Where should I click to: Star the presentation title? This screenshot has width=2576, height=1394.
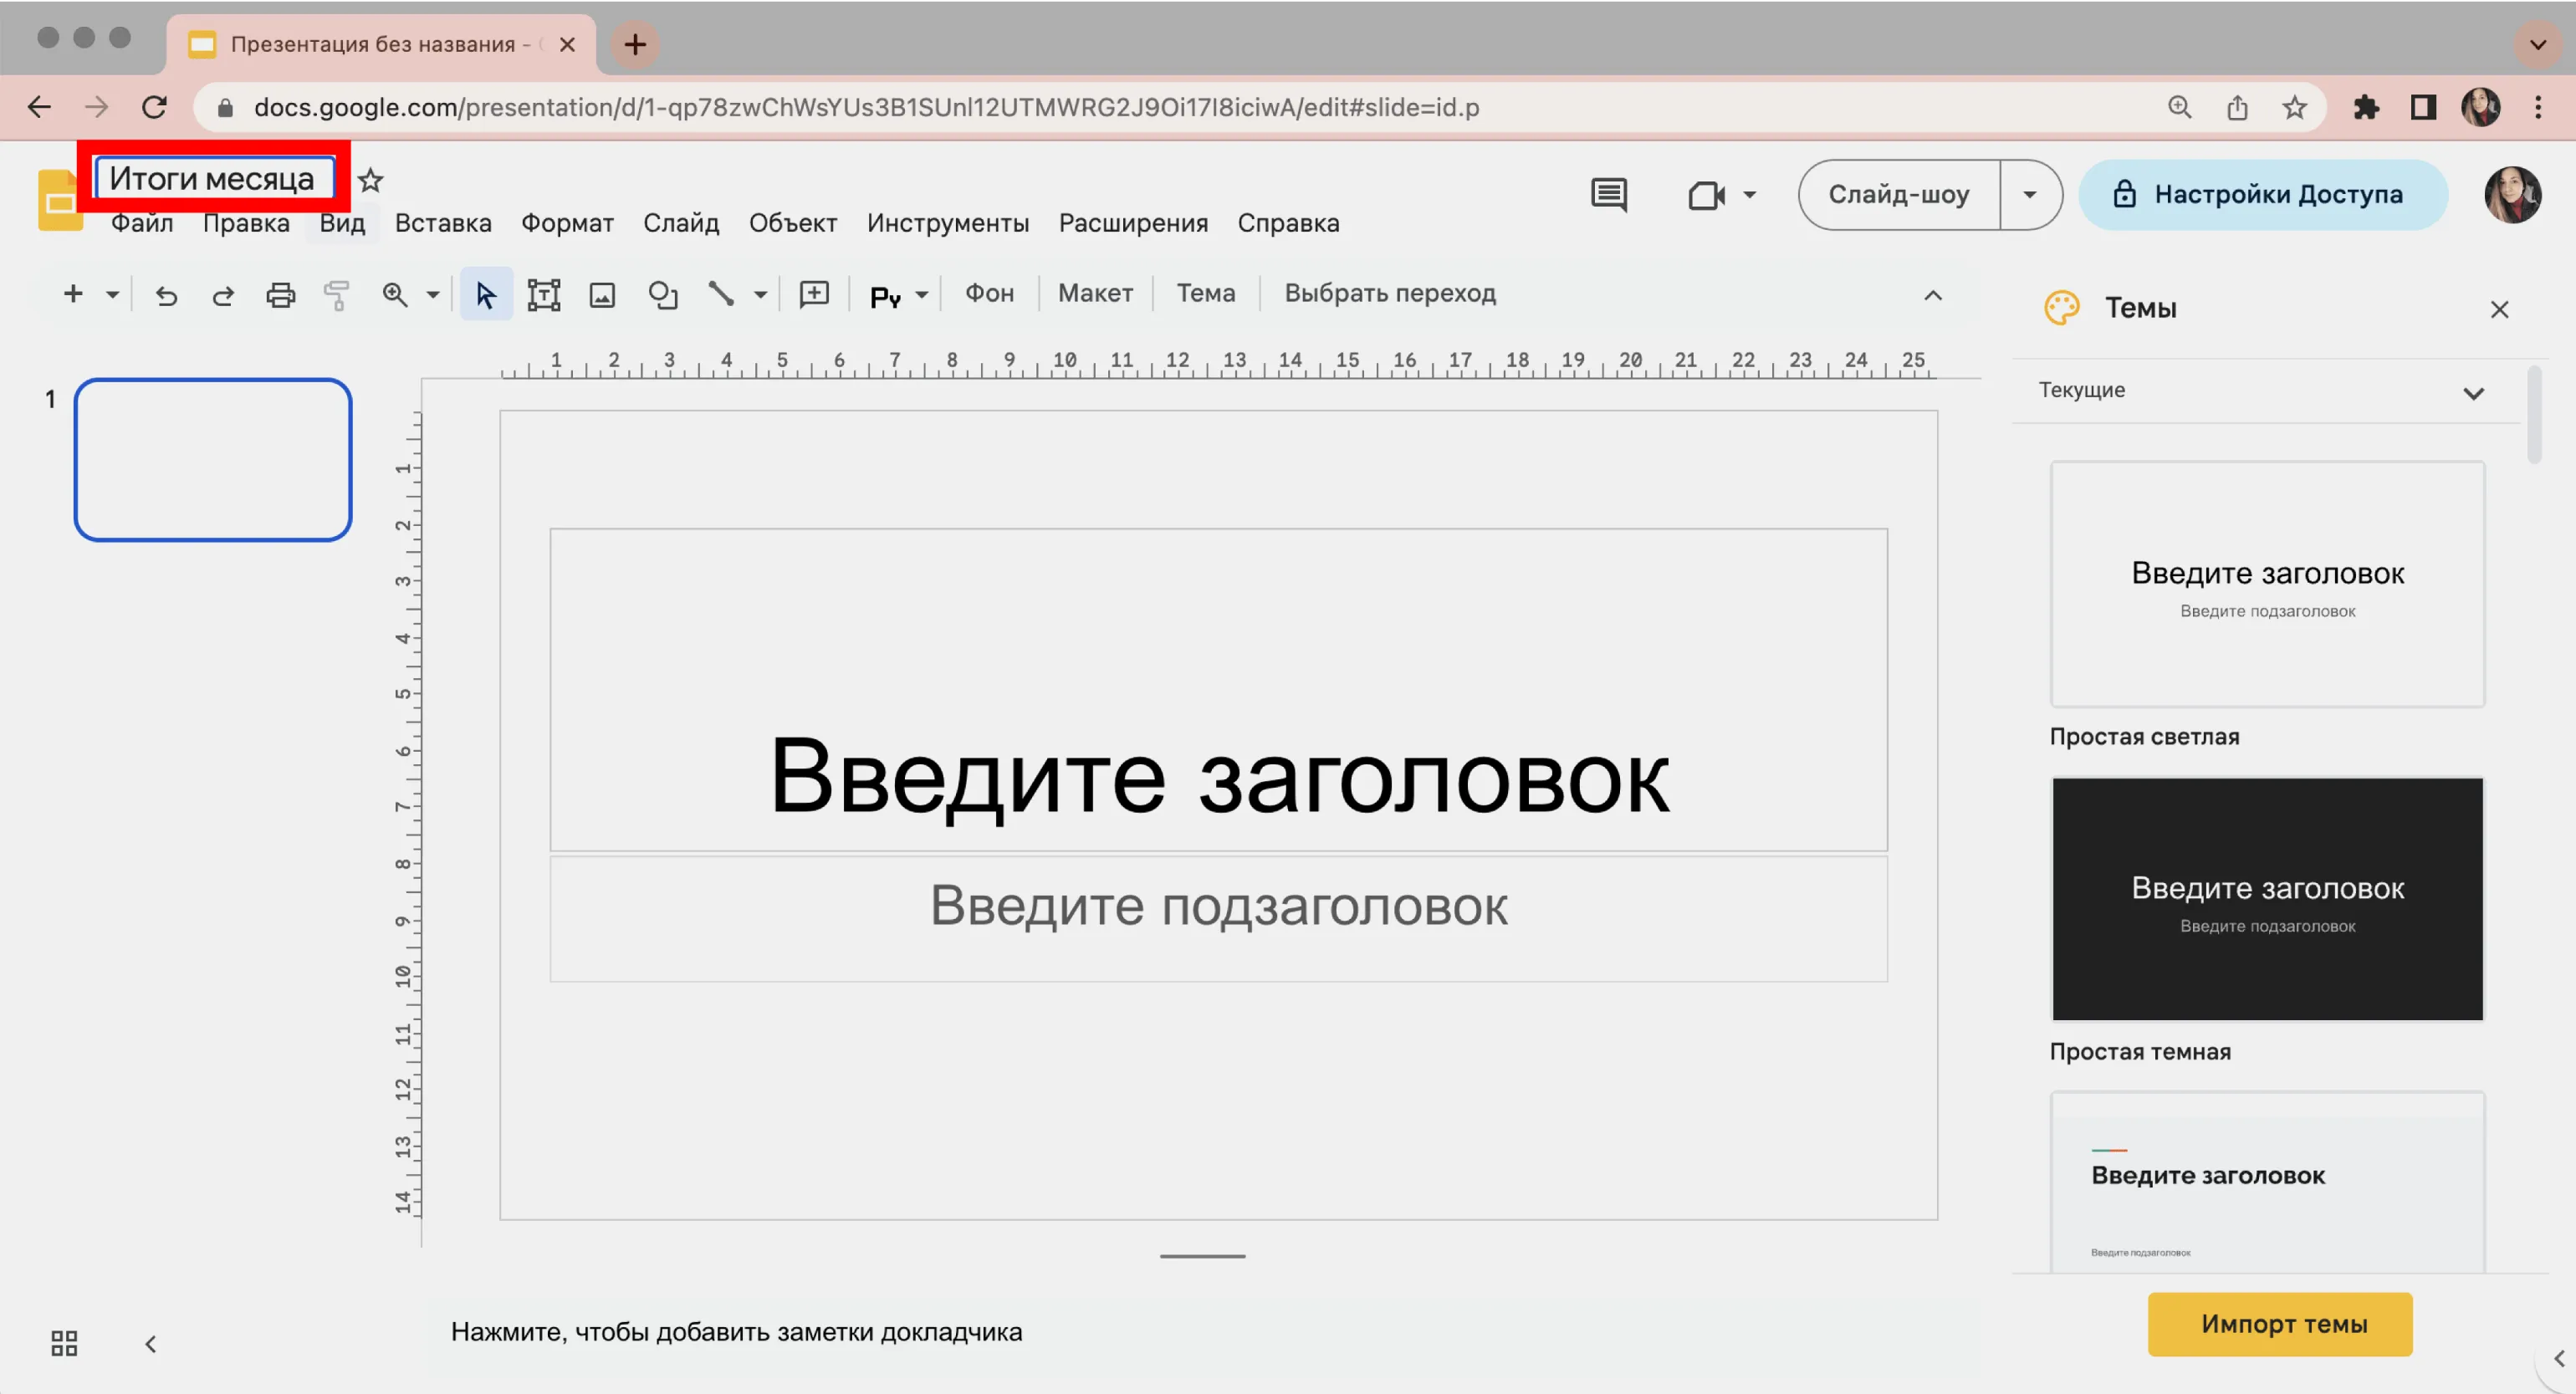click(371, 180)
